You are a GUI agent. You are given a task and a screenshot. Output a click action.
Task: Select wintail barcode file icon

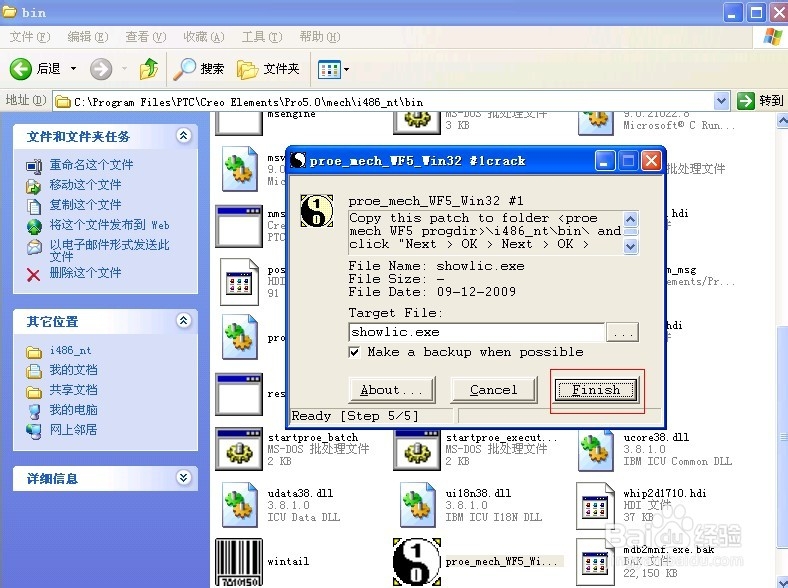pos(239,562)
